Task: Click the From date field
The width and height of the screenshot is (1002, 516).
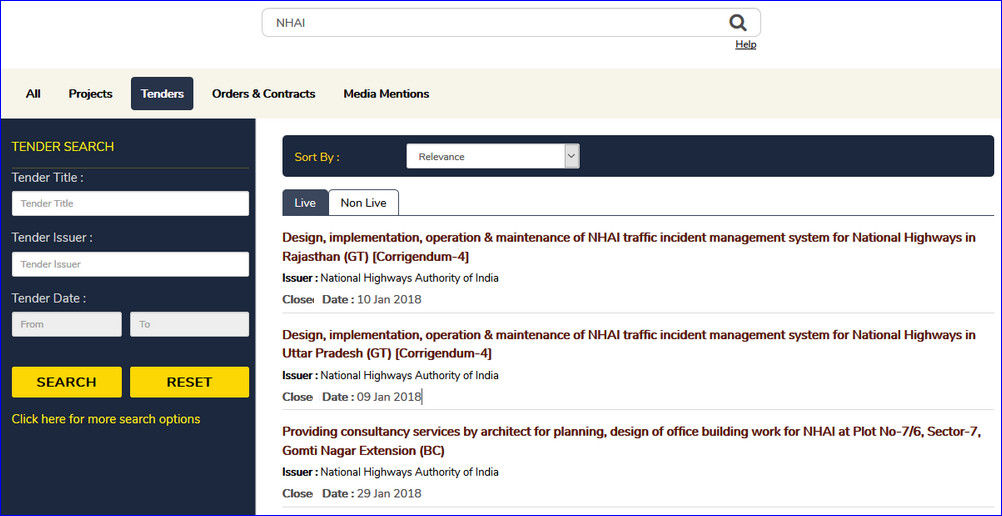Action: 66,325
